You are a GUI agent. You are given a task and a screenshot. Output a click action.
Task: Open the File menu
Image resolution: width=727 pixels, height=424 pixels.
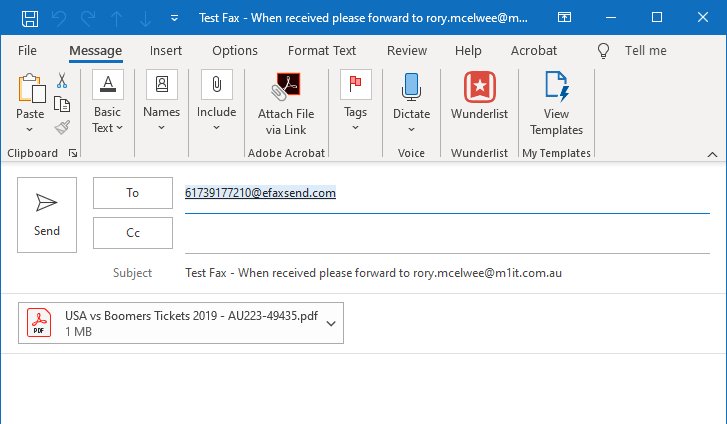(27, 51)
